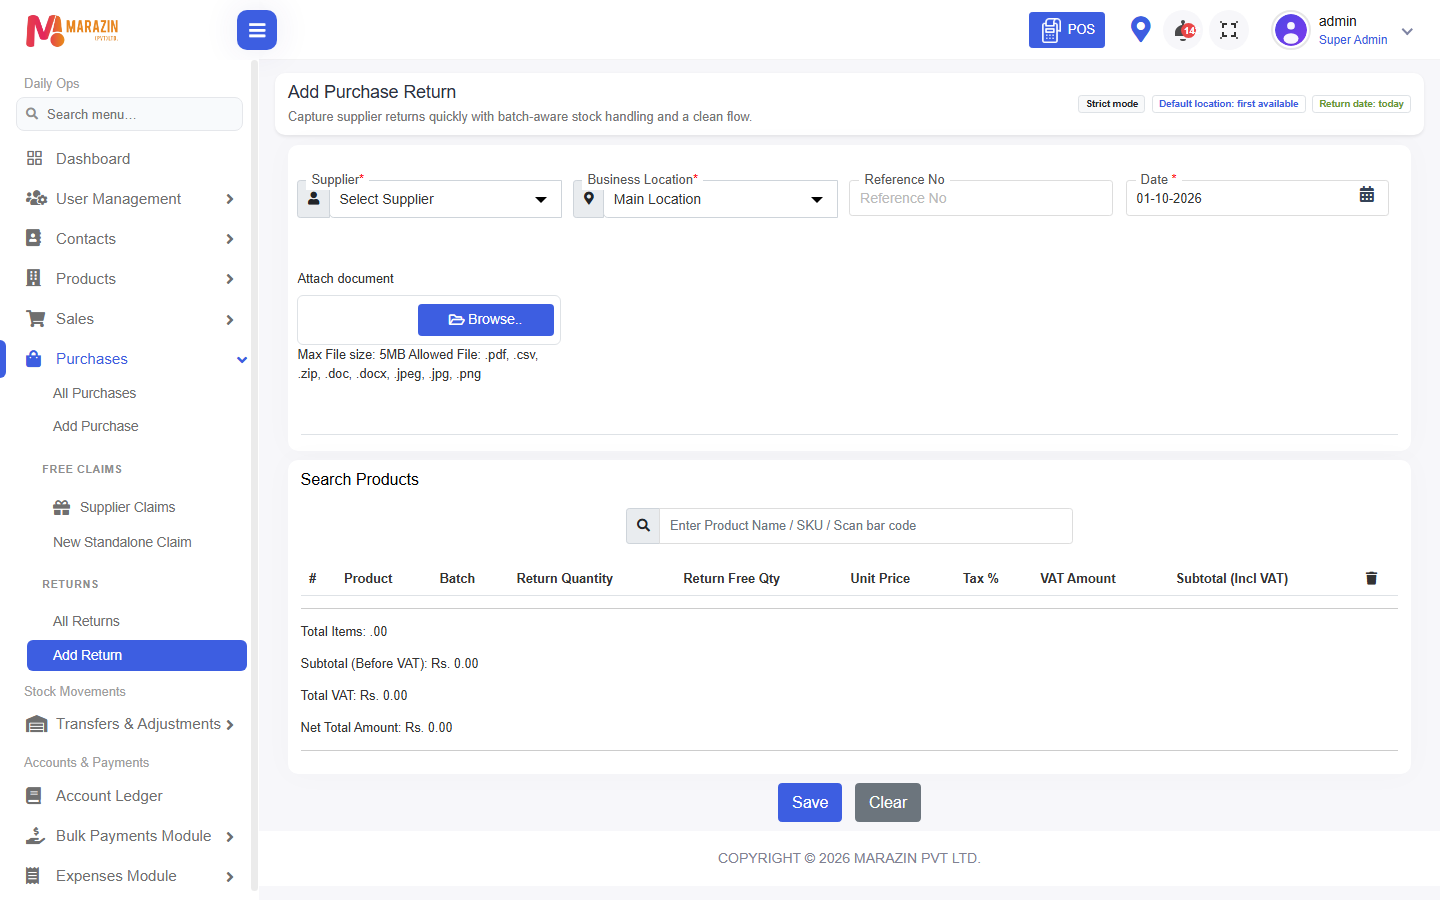Click the Supplier person icon

coord(314,199)
